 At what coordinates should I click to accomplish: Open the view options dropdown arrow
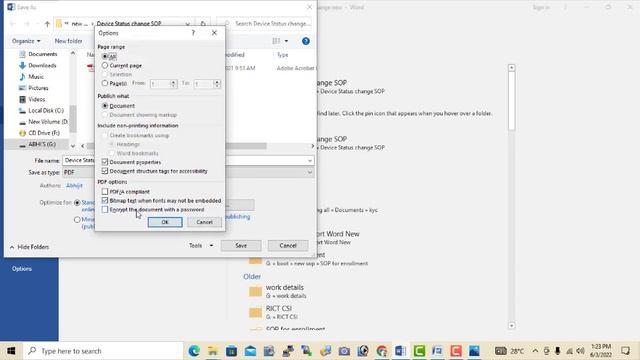[286, 41]
